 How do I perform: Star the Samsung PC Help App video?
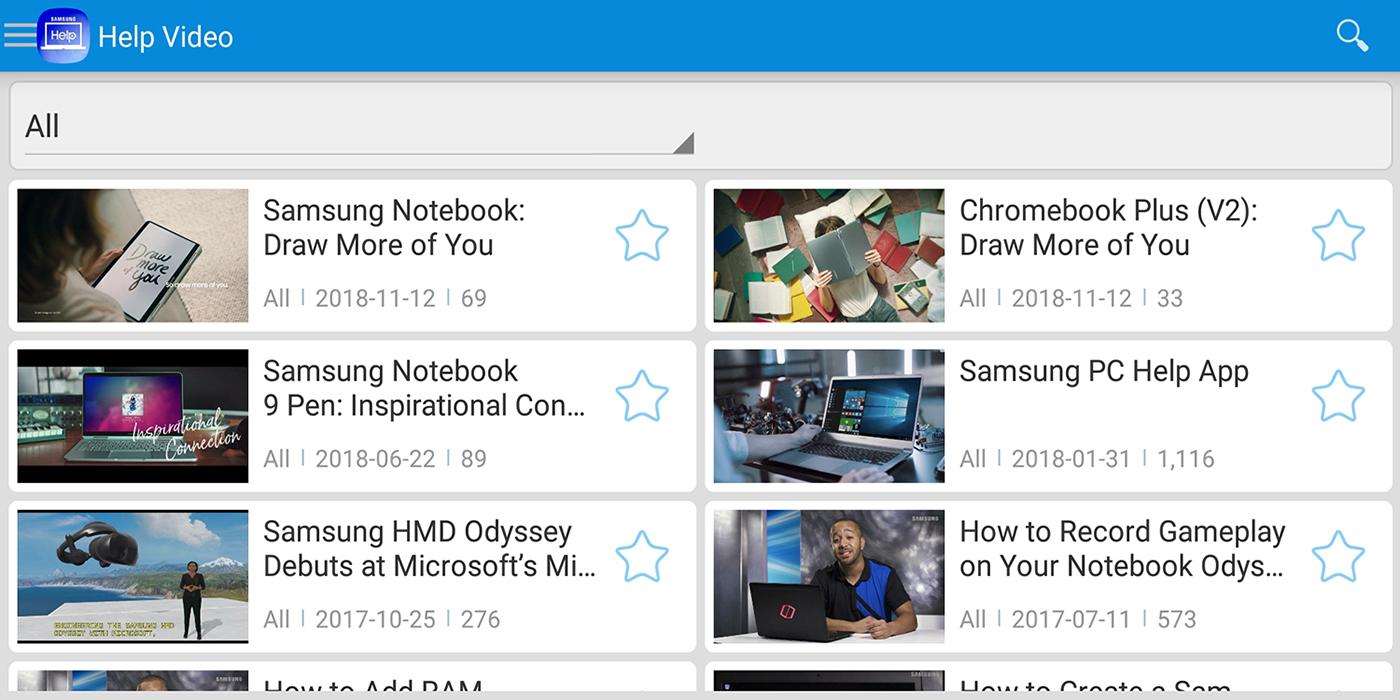(x=1337, y=396)
